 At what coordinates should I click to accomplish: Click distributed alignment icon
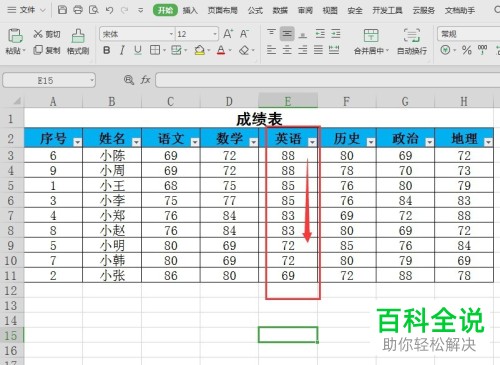point(334,50)
